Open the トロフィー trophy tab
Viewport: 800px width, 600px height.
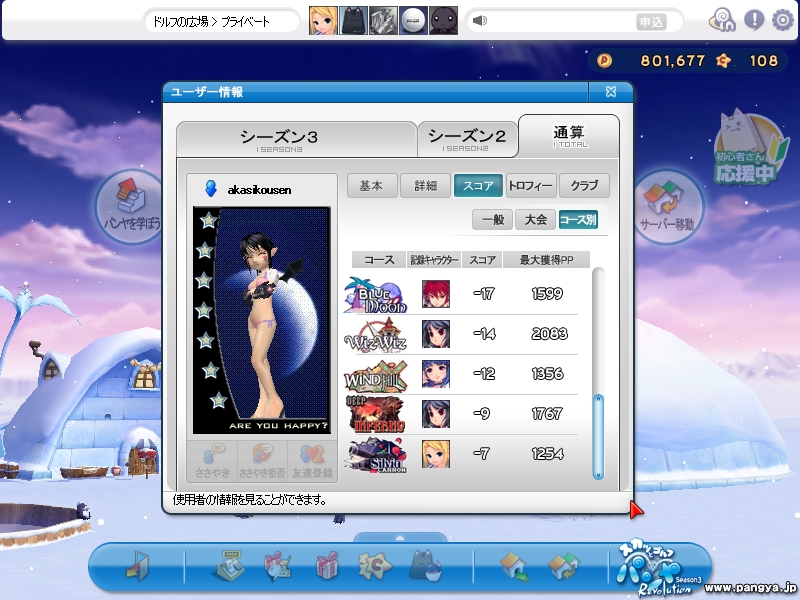tap(531, 186)
